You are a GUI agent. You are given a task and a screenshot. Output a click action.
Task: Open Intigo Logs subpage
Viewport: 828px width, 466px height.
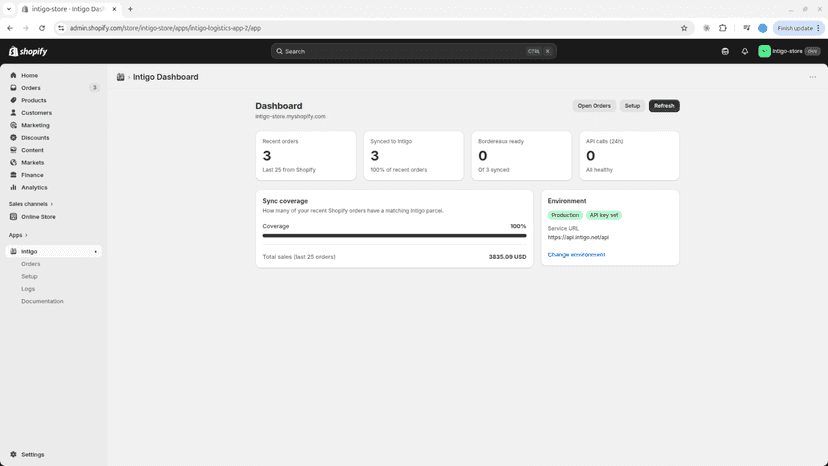click(x=28, y=288)
